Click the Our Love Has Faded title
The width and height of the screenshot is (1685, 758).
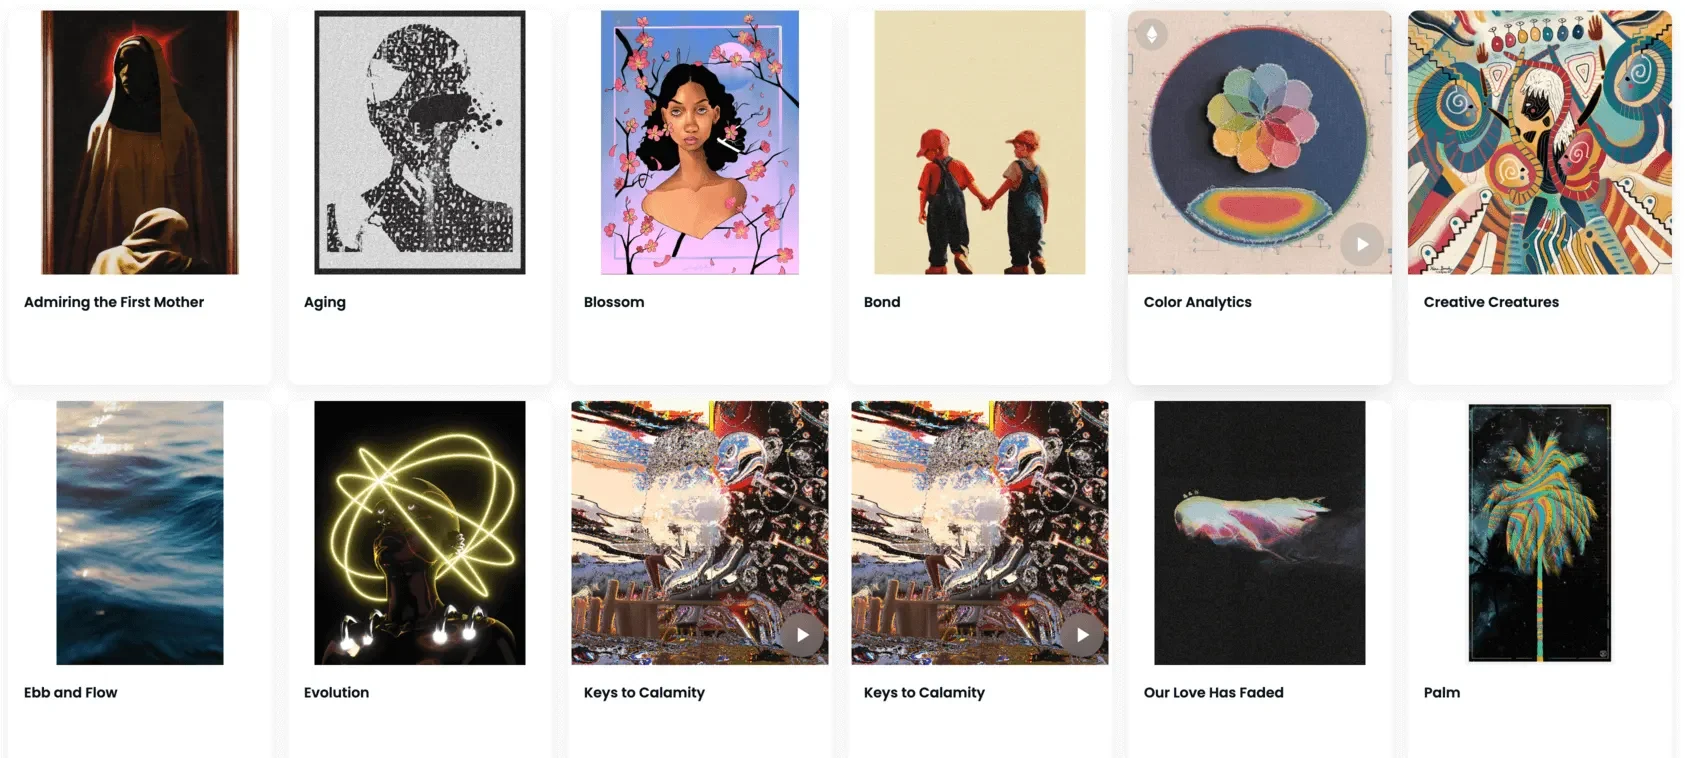point(1214,692)
